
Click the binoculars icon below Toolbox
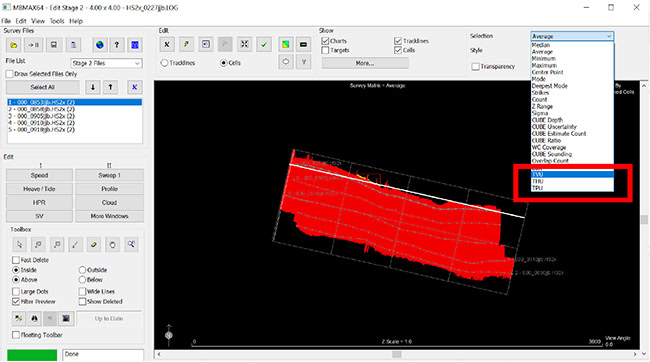[x=34, y=318]
